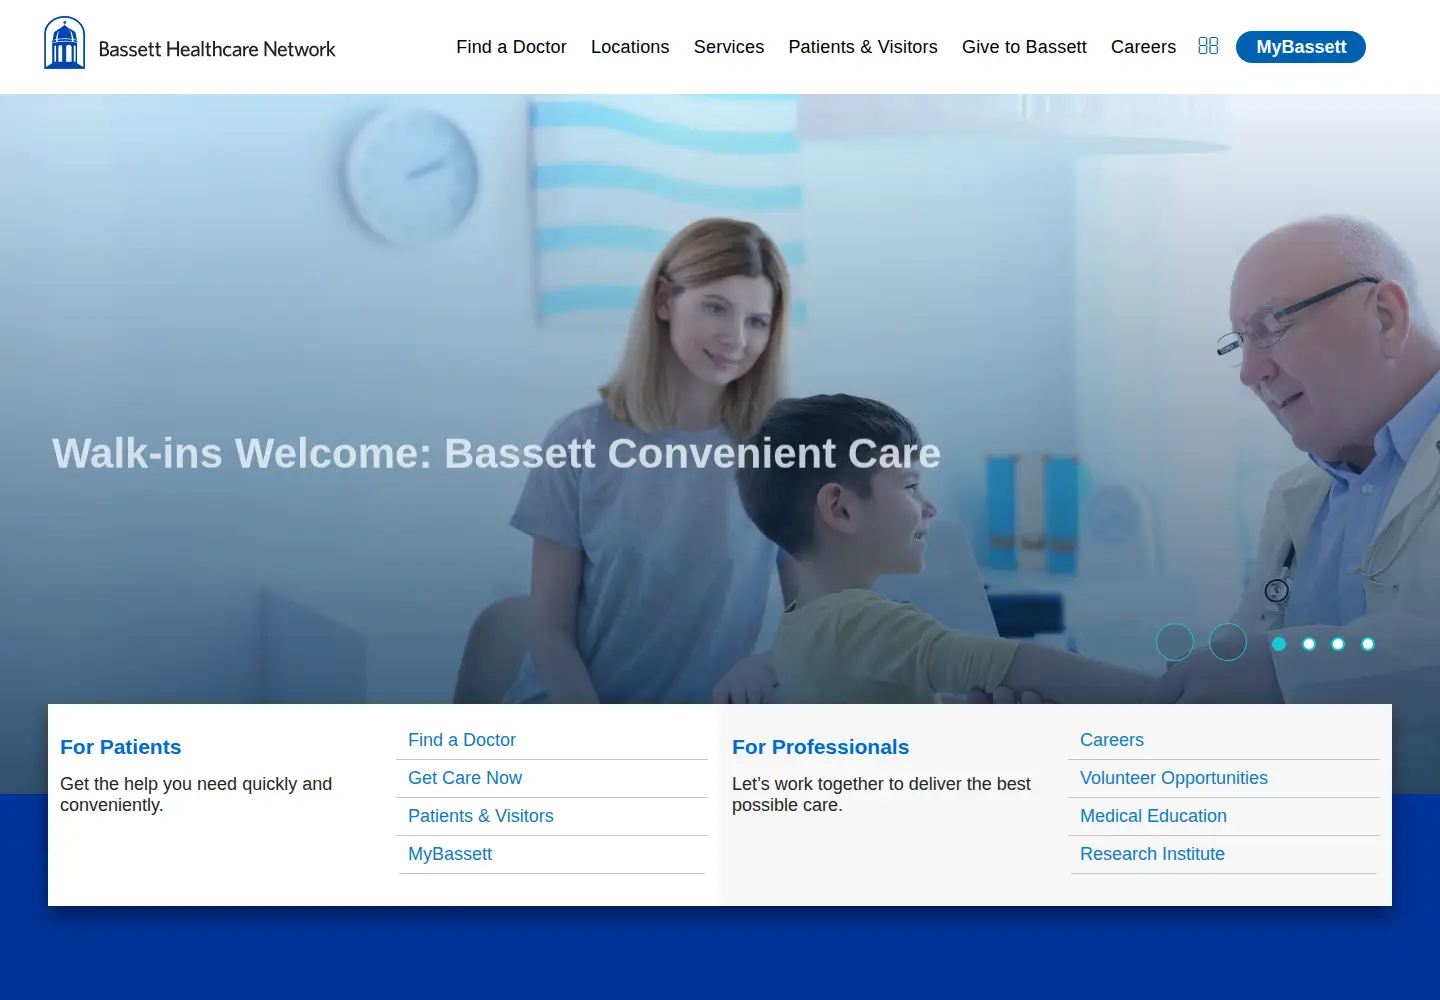
Task: Open the Locations navigation item
Action: coord(630,47)
